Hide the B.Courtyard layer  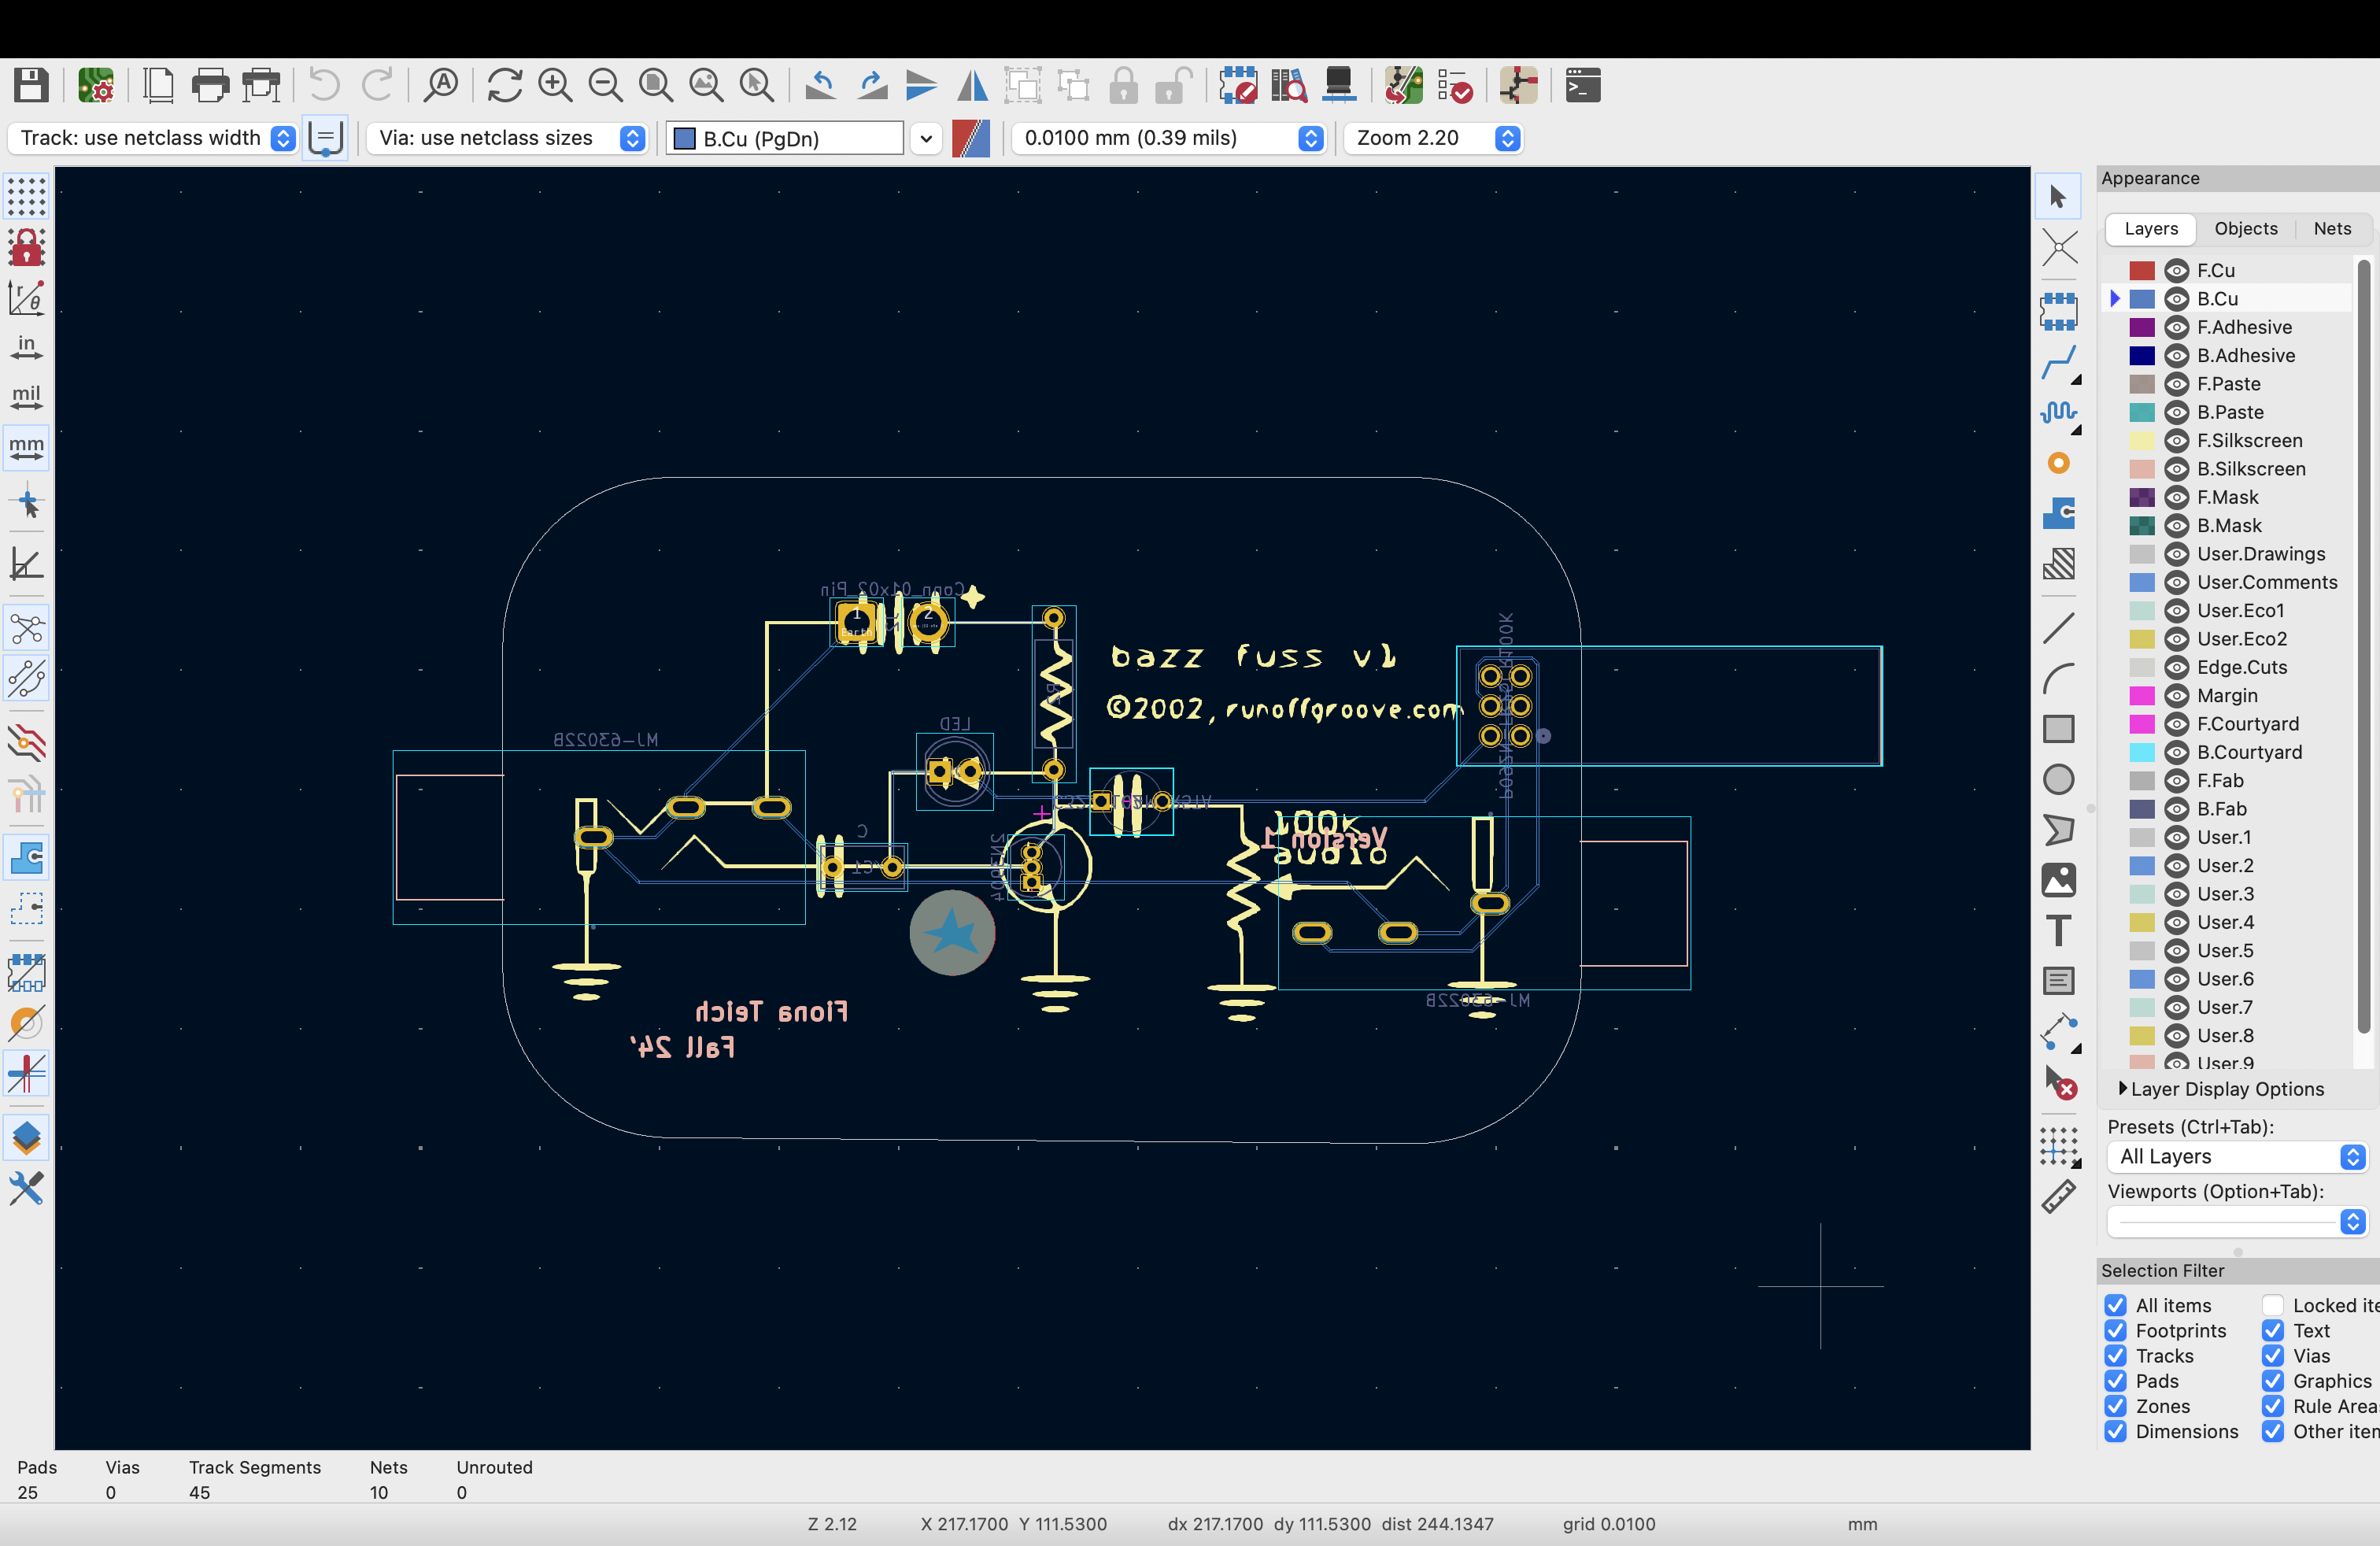point(2176,752)
